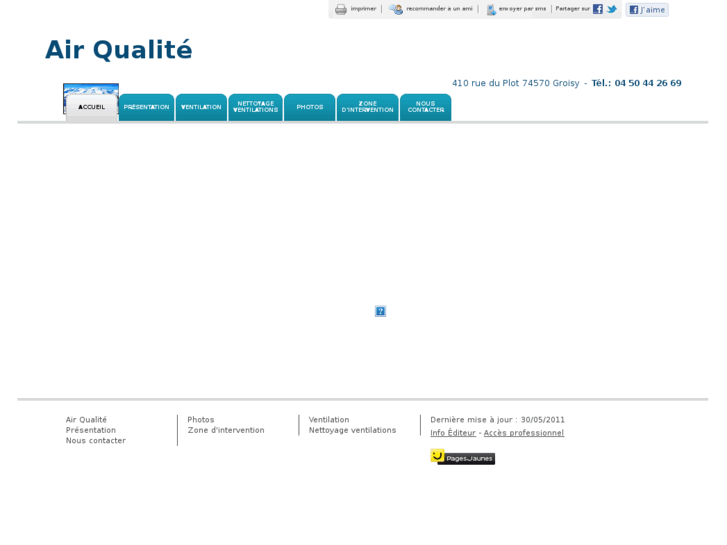Click the recommend-to-a-friend people icon

395,9
